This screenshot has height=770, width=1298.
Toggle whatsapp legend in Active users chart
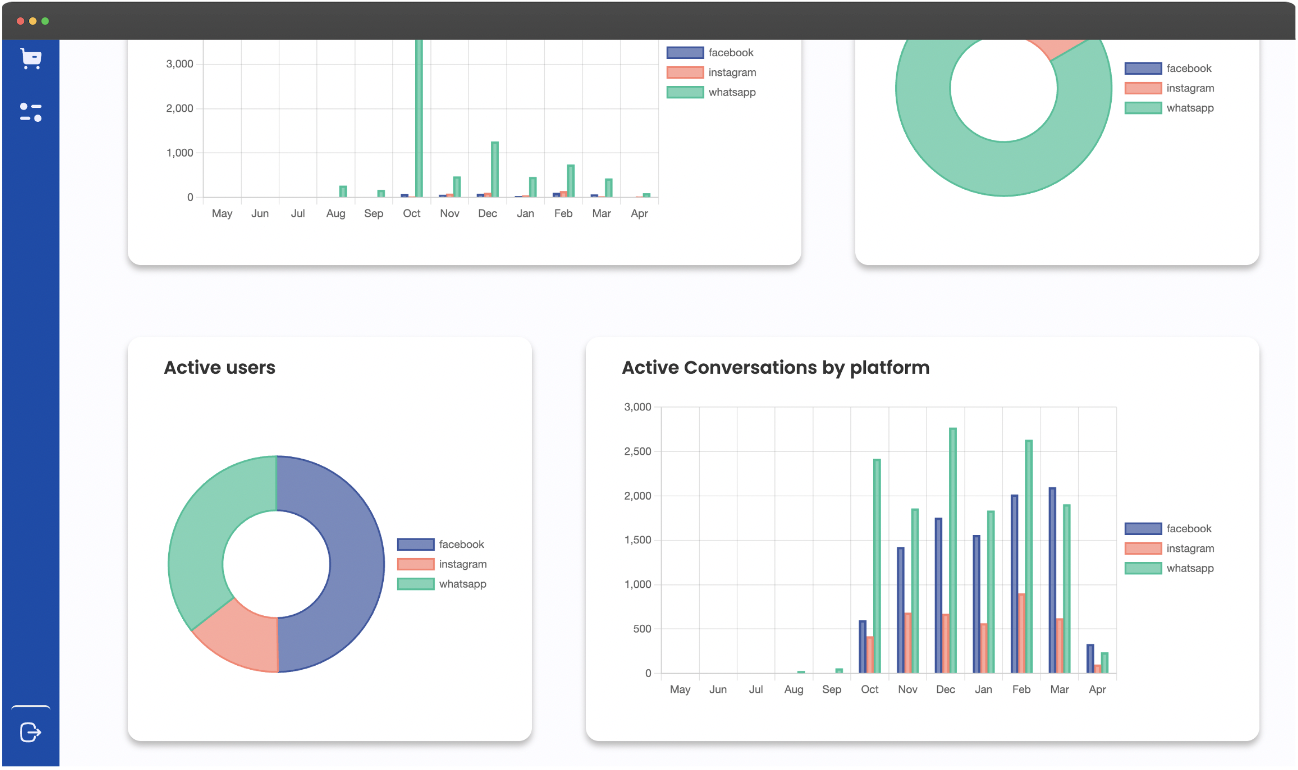441,584
